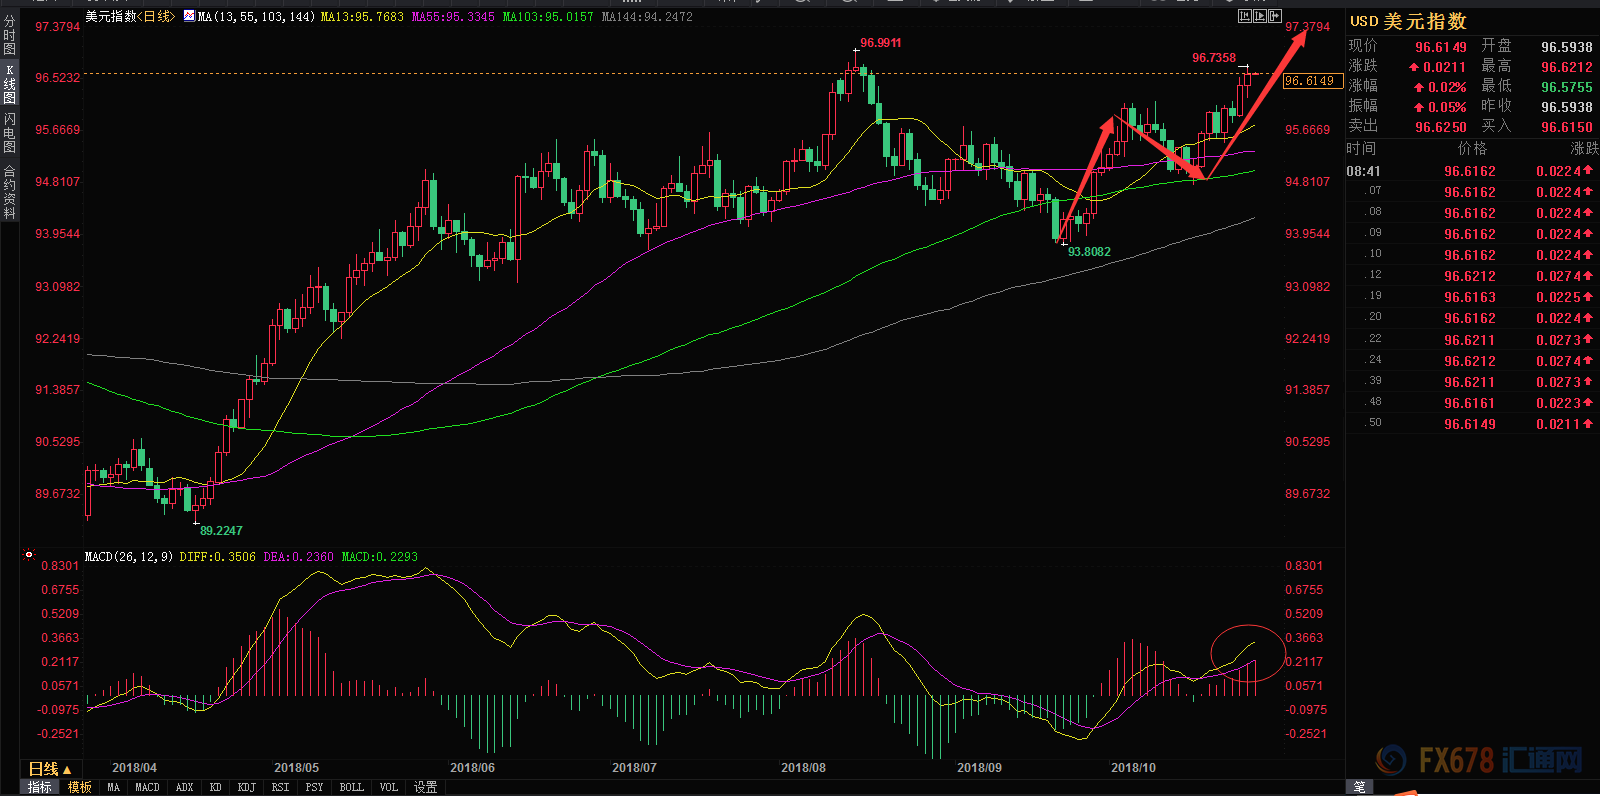
Task: Click the 96.9911 high price annotation
Action: (880, 43)
